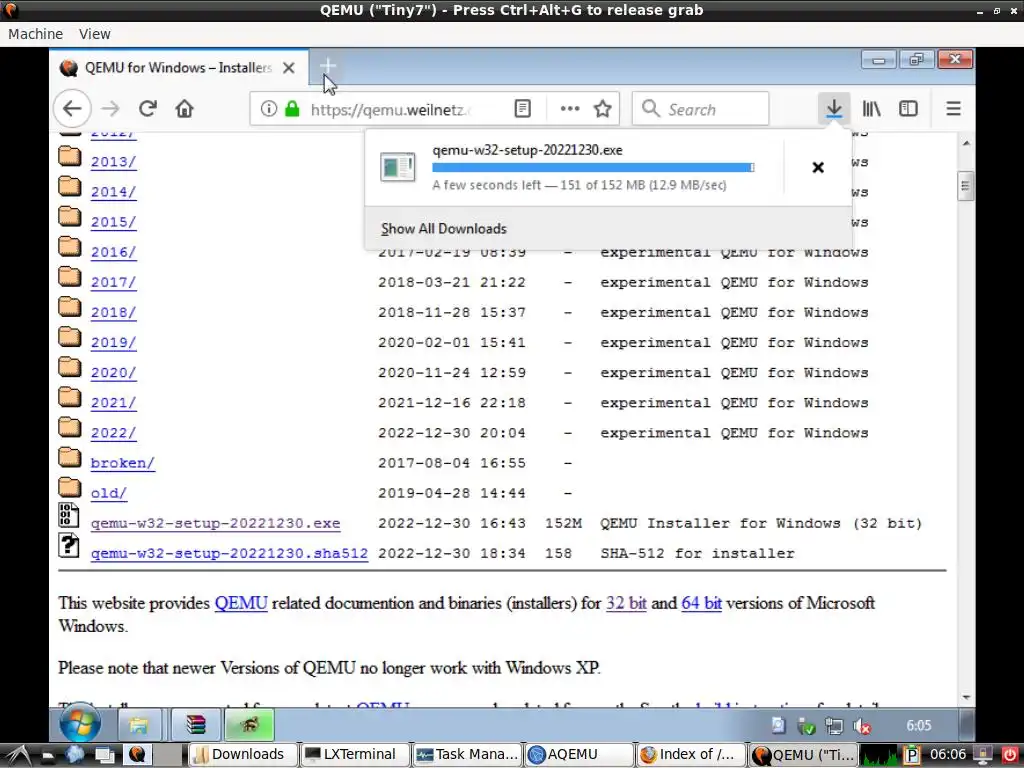The image size is (1024, 768).
Task: Open the 2018/ folder link
Action: pos(113,312)
